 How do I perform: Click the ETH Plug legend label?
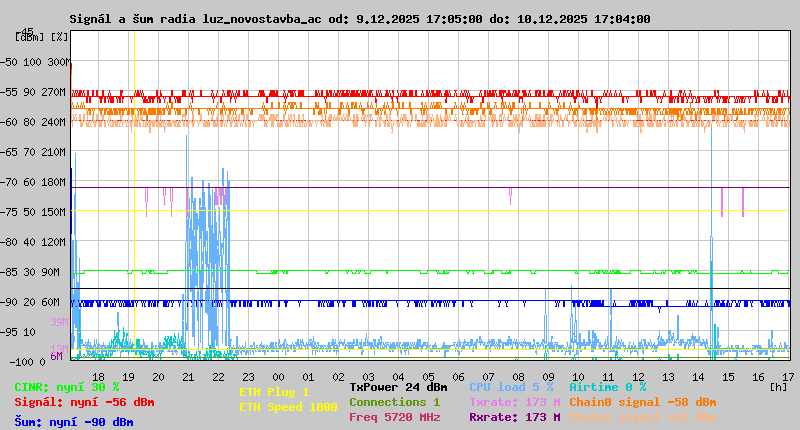275,392
